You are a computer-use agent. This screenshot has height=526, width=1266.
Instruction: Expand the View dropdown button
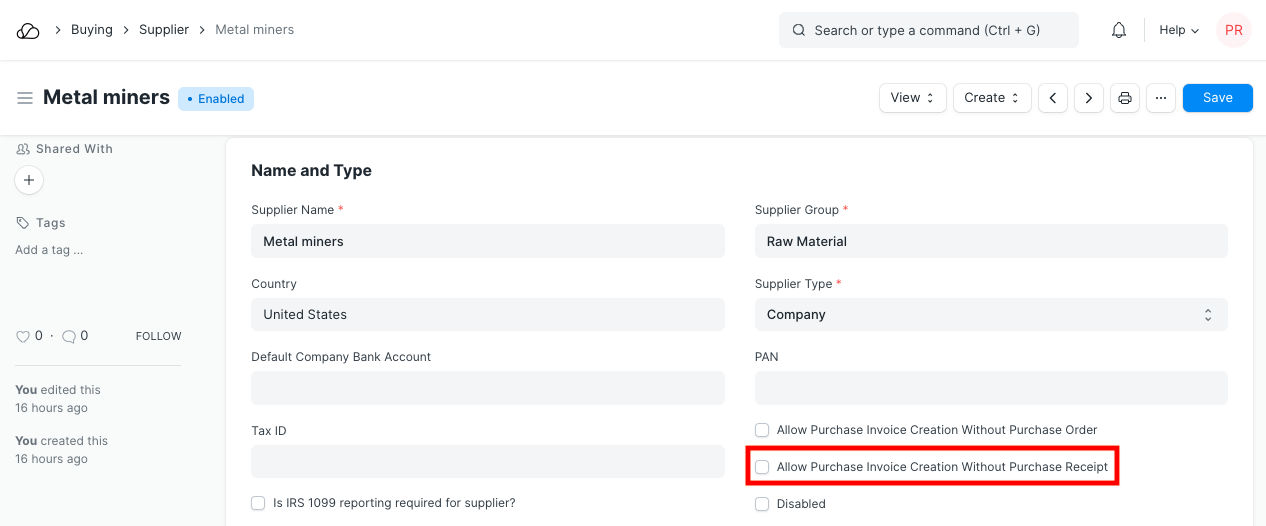coord(912,98)
